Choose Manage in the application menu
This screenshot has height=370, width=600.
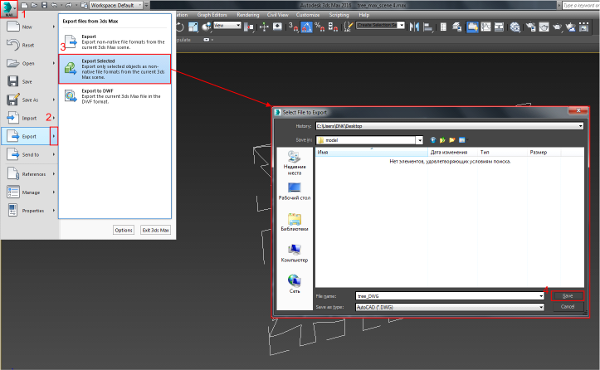click(29, 192)
